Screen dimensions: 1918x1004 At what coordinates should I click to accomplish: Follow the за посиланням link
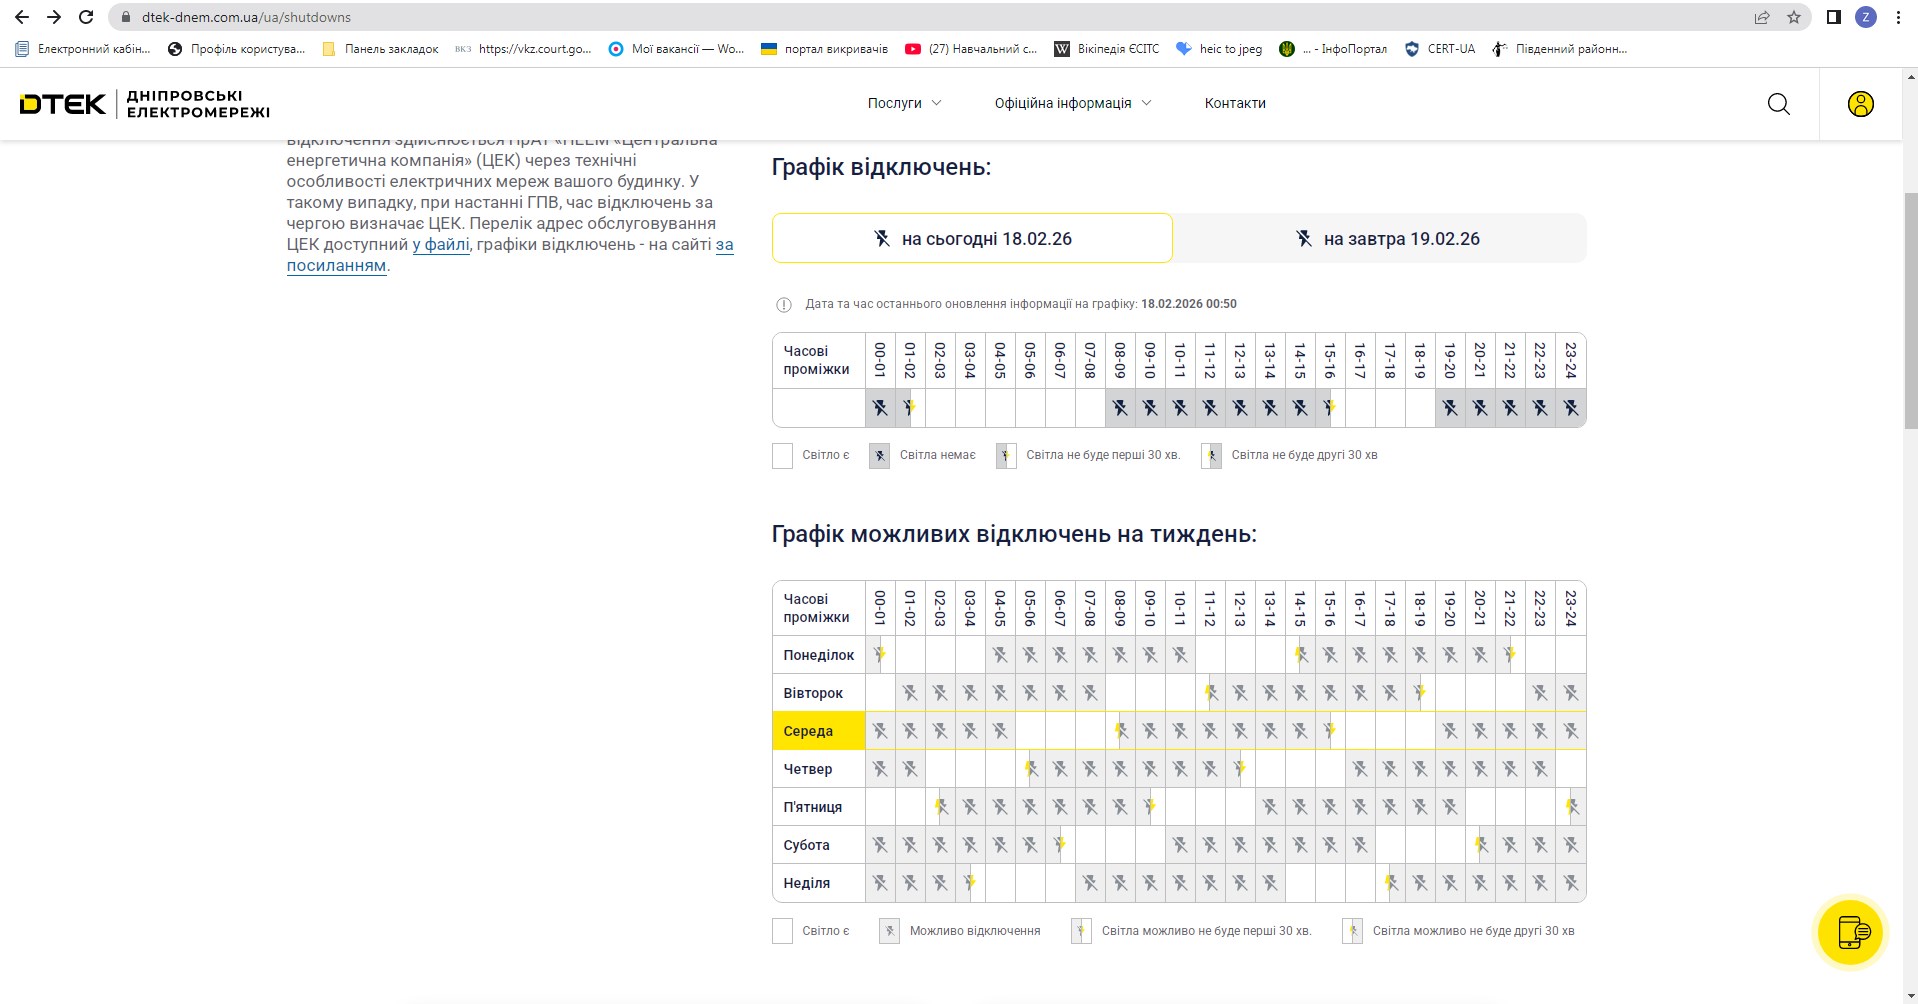(336, 266)
